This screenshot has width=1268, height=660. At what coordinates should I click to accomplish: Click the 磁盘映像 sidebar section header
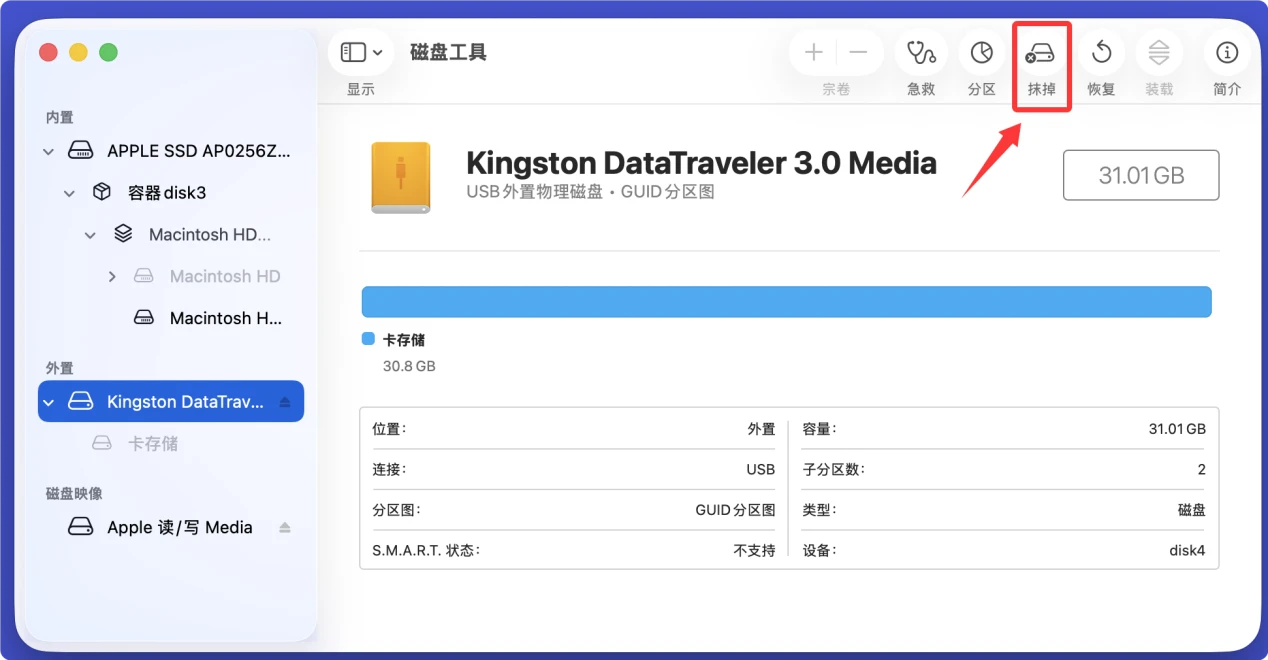pyautogui.click(x=74, y=493)
